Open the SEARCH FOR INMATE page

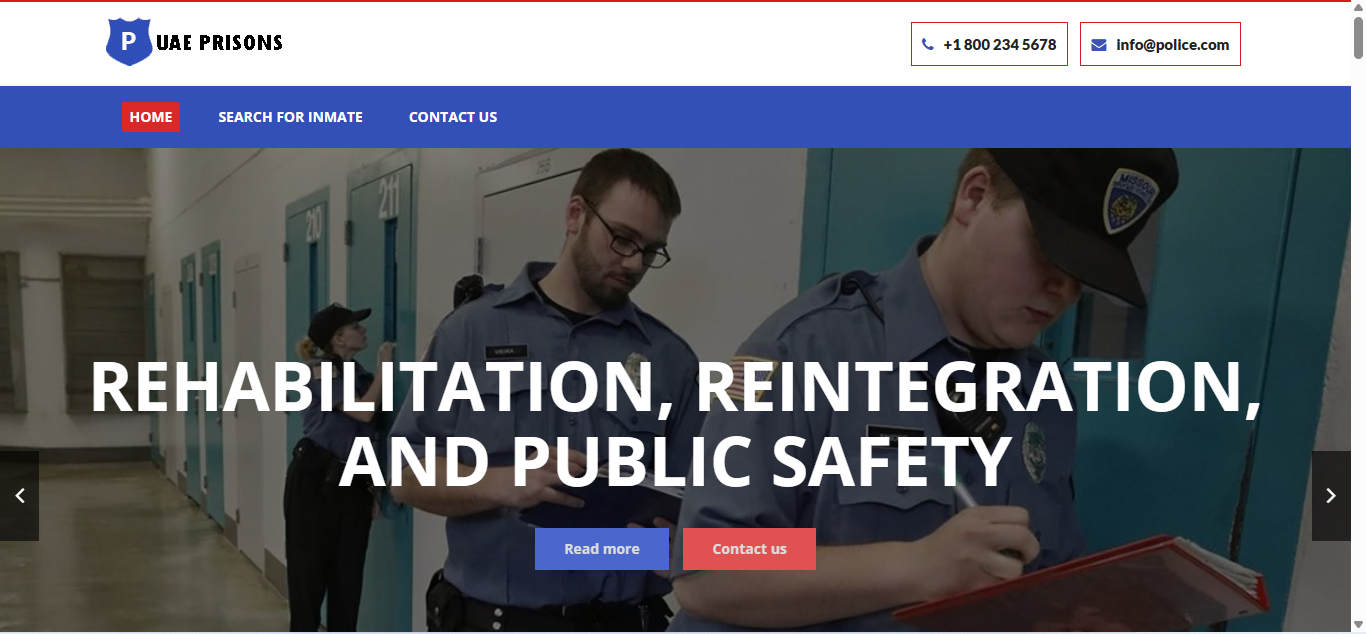click(291, 117)
